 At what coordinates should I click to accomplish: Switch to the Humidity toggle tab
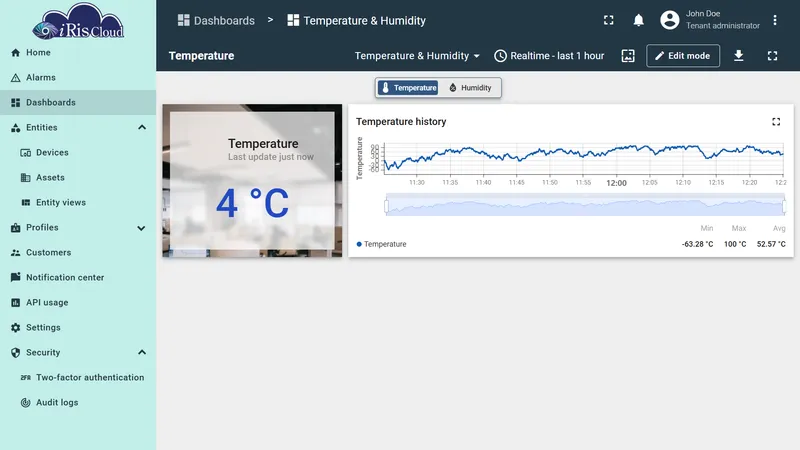pos(470,88)
